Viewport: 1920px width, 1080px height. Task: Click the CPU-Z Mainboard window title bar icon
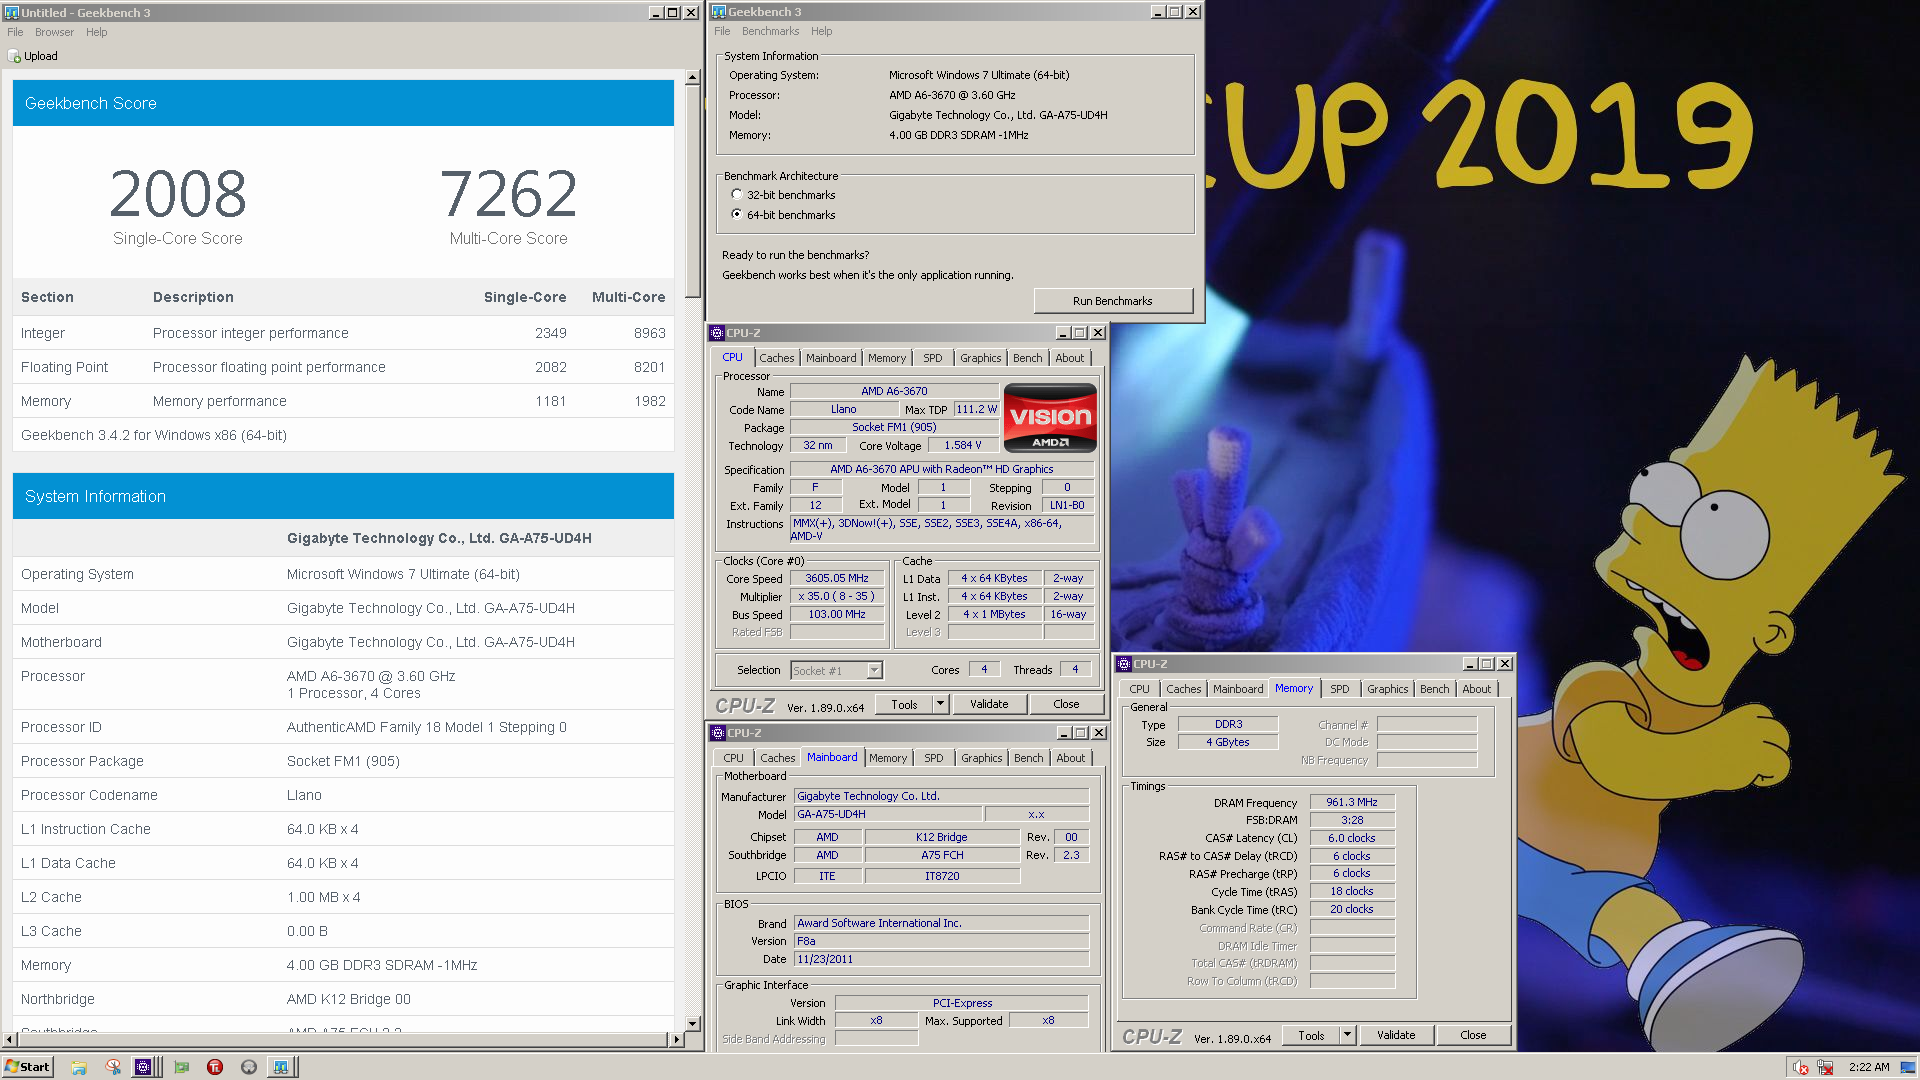(x=718, y=733)
